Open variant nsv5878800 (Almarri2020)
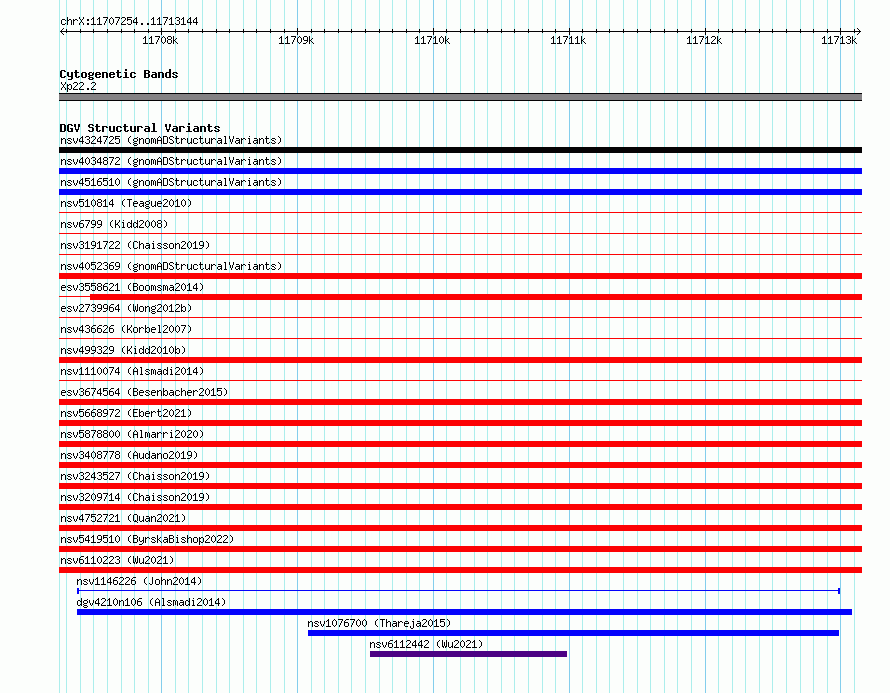890x693 pixels. click(132, 434)
